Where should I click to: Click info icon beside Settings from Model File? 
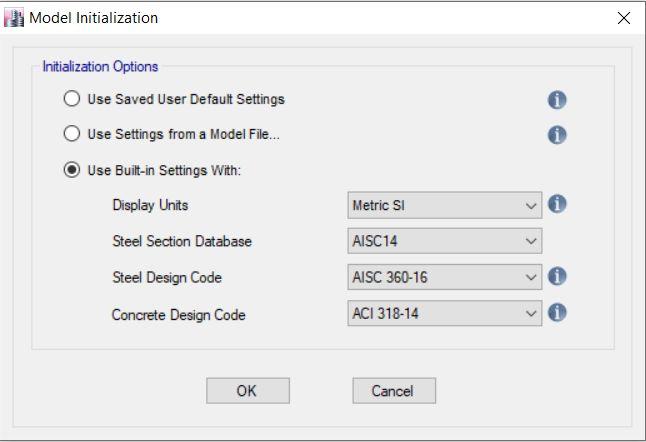click(x=558, y=135)
